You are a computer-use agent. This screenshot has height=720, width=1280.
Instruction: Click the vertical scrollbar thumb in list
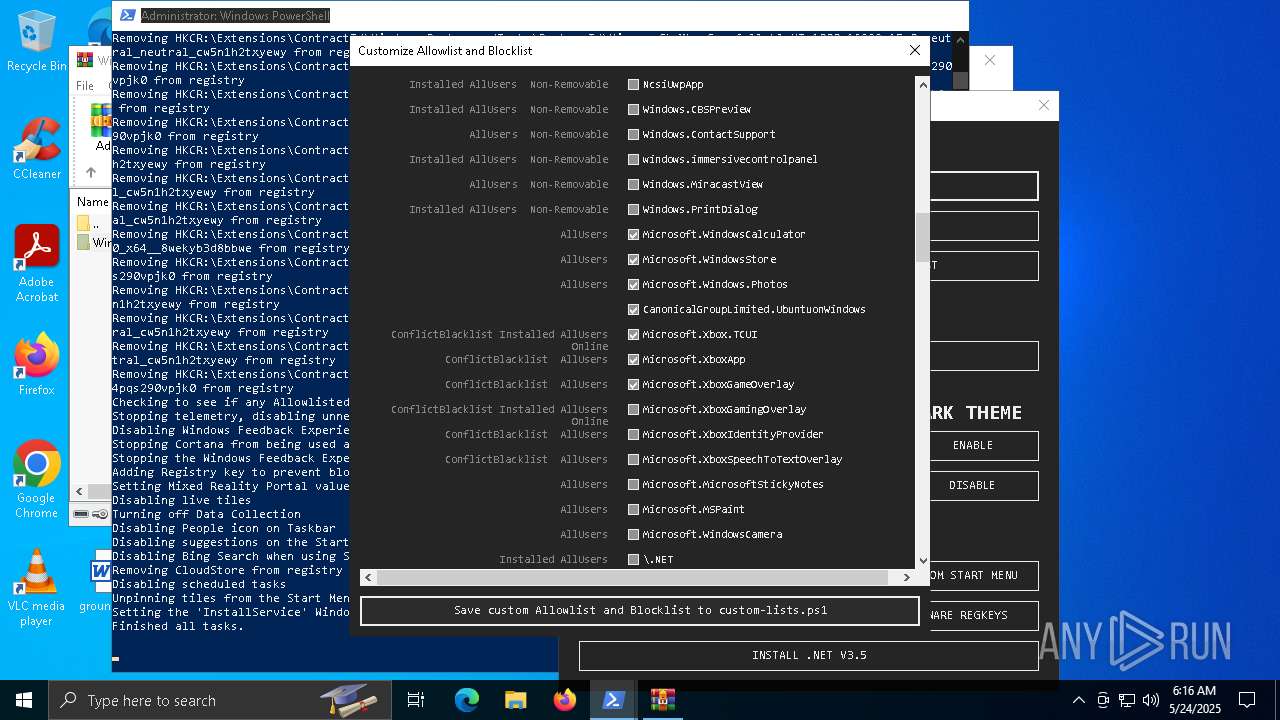pyautogui.click(x=923, y=237)
